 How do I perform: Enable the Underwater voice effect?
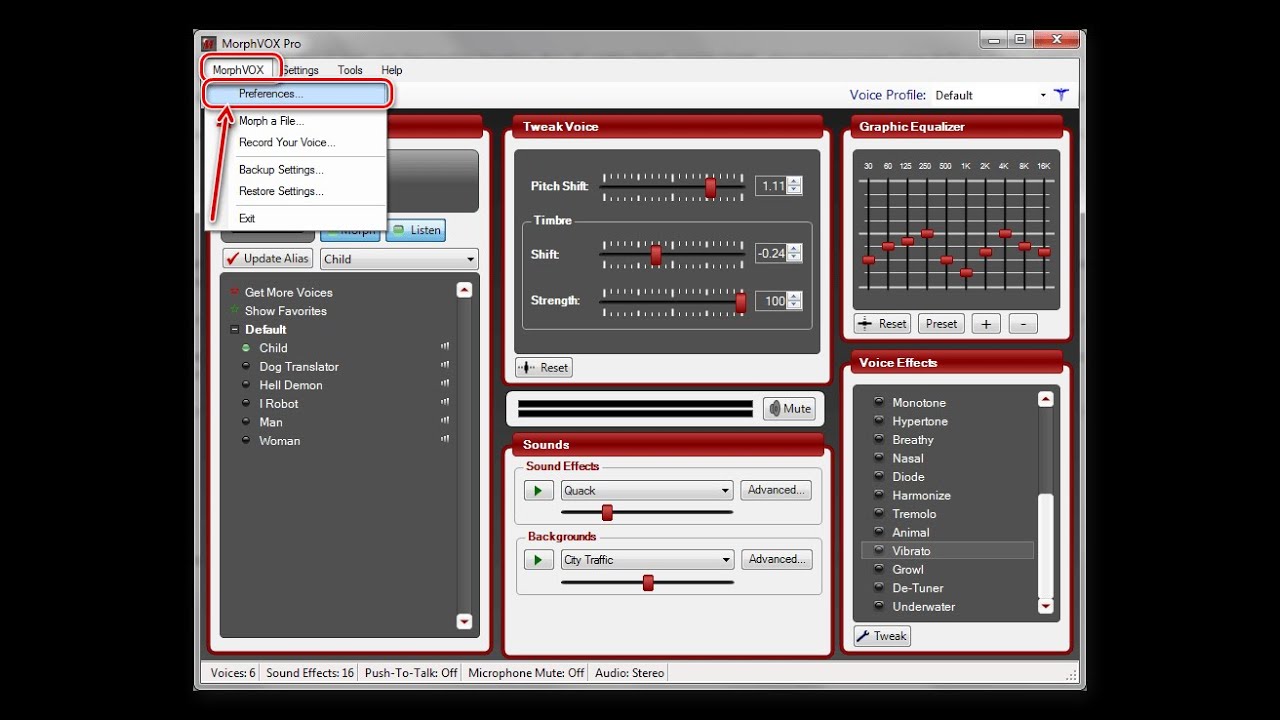point(923,607)
